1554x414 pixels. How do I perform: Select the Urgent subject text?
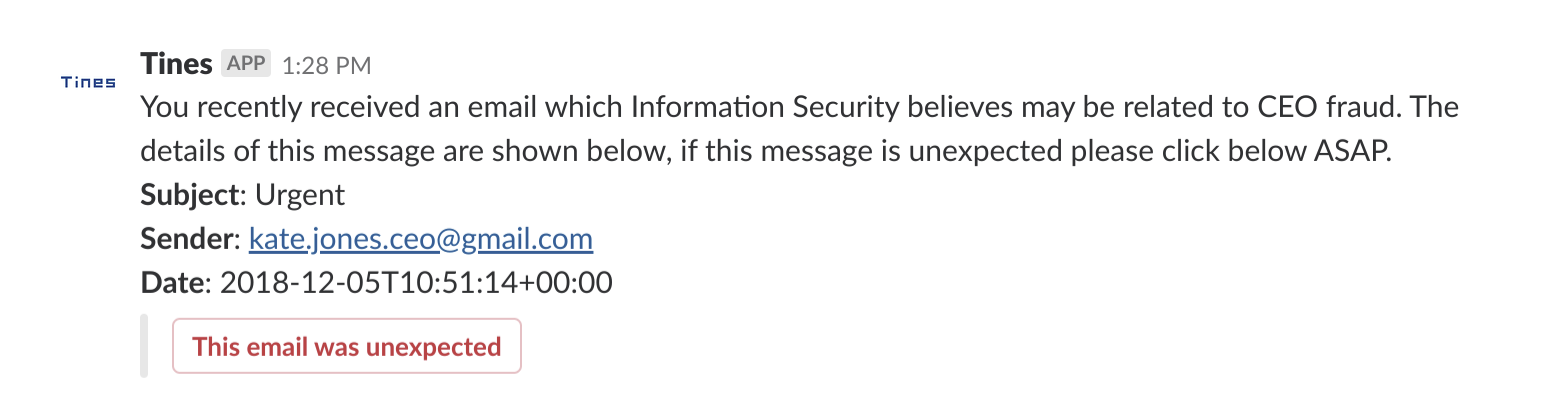(x=300, y=195)
